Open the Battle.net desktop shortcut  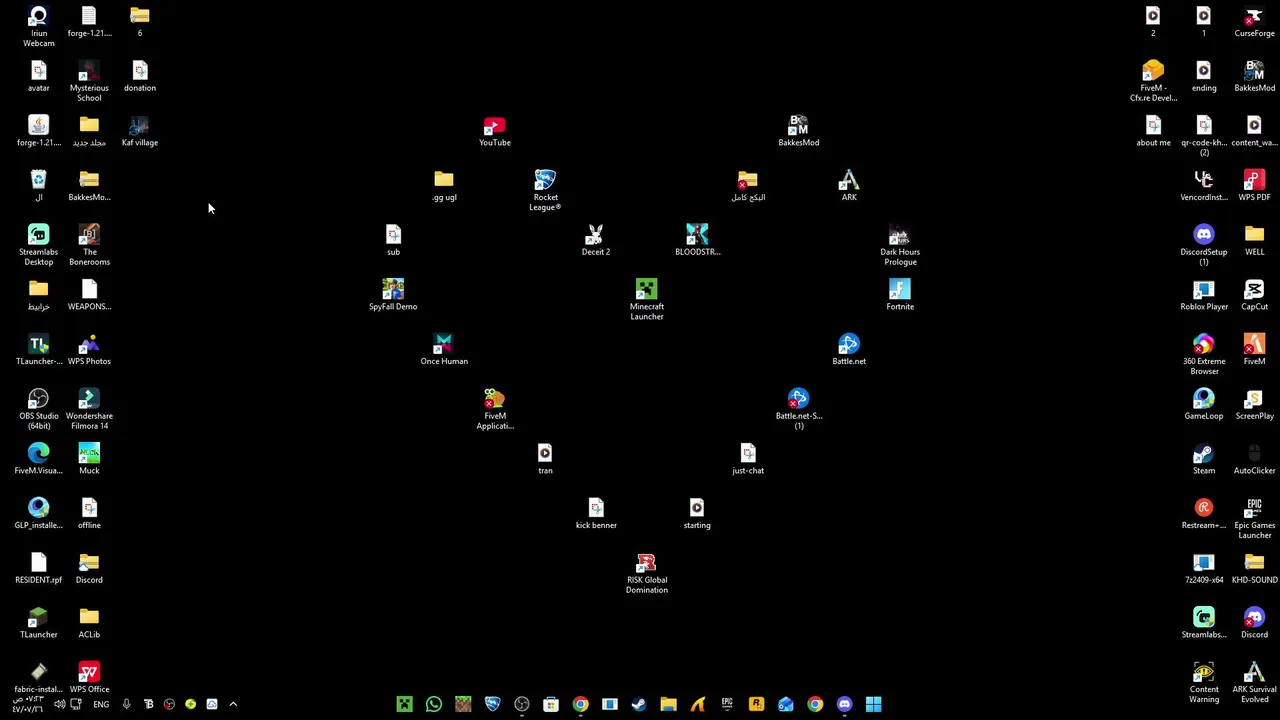point(849,350)
